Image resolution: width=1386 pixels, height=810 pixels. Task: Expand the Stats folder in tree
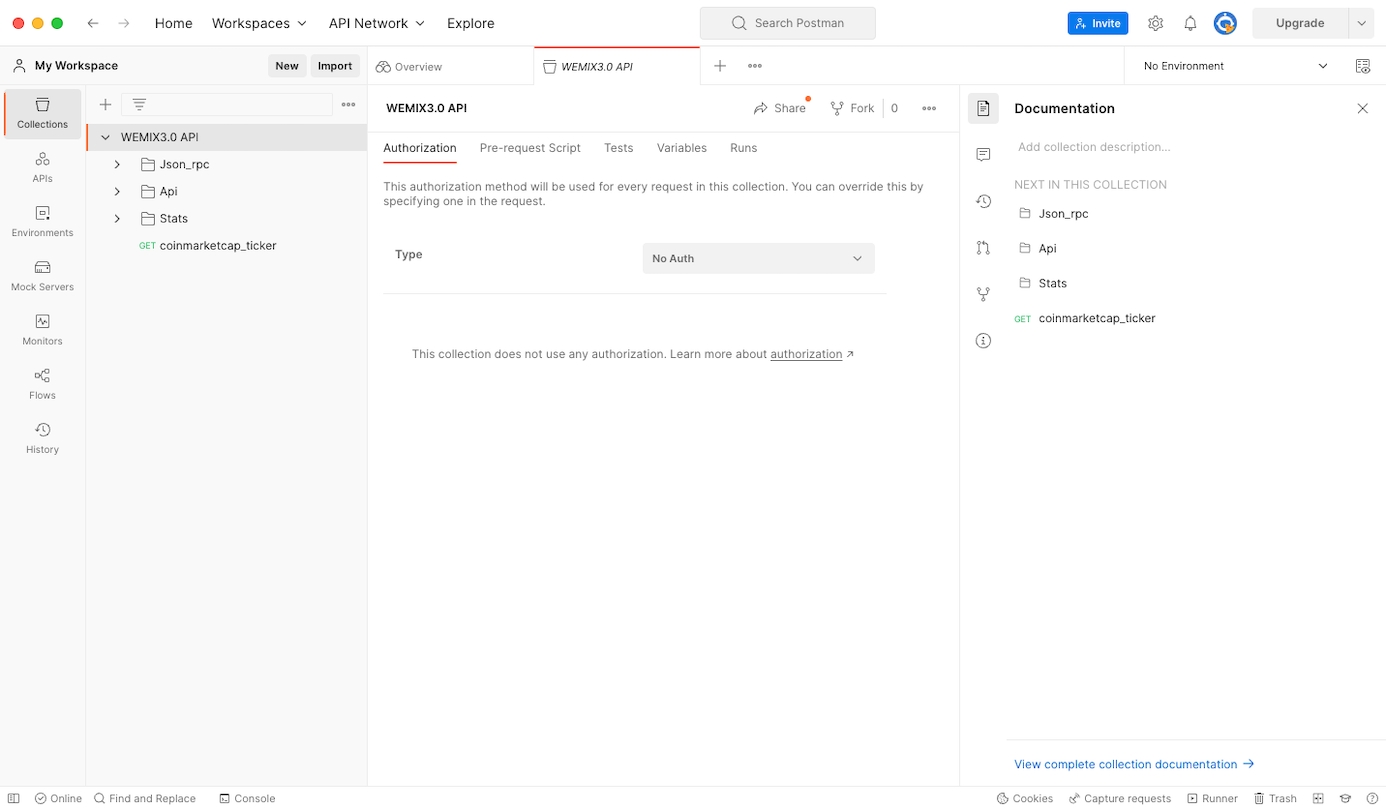(x=117, y=218)
